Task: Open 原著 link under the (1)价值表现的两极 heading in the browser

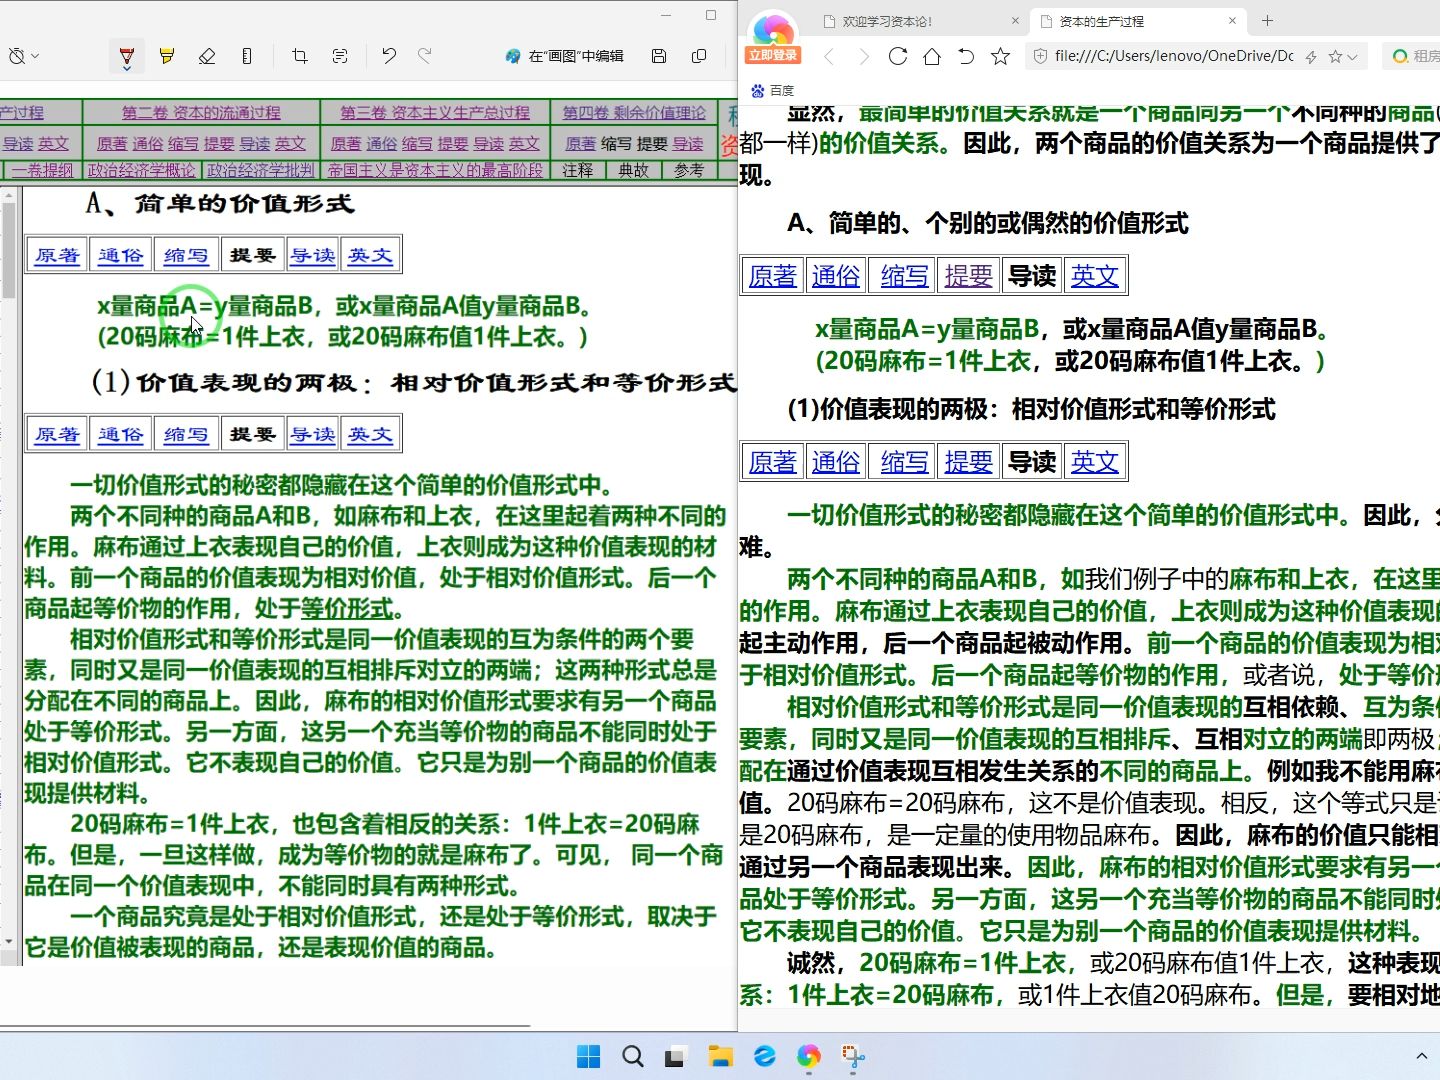Action: (773, 462)
